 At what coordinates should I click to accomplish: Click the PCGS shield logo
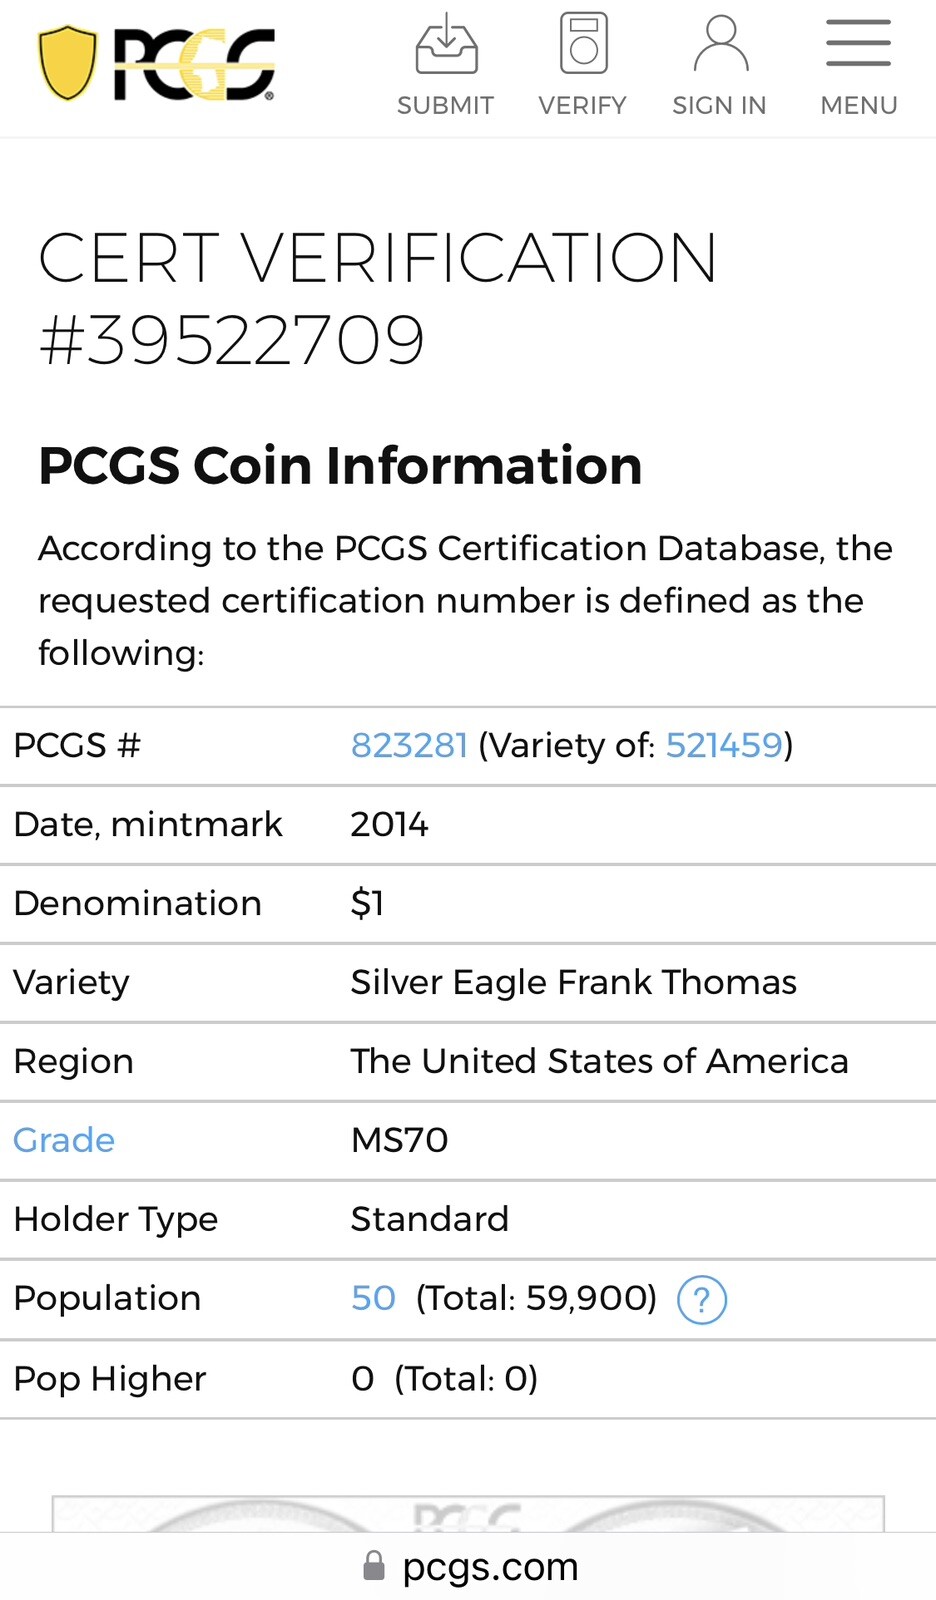68,64
